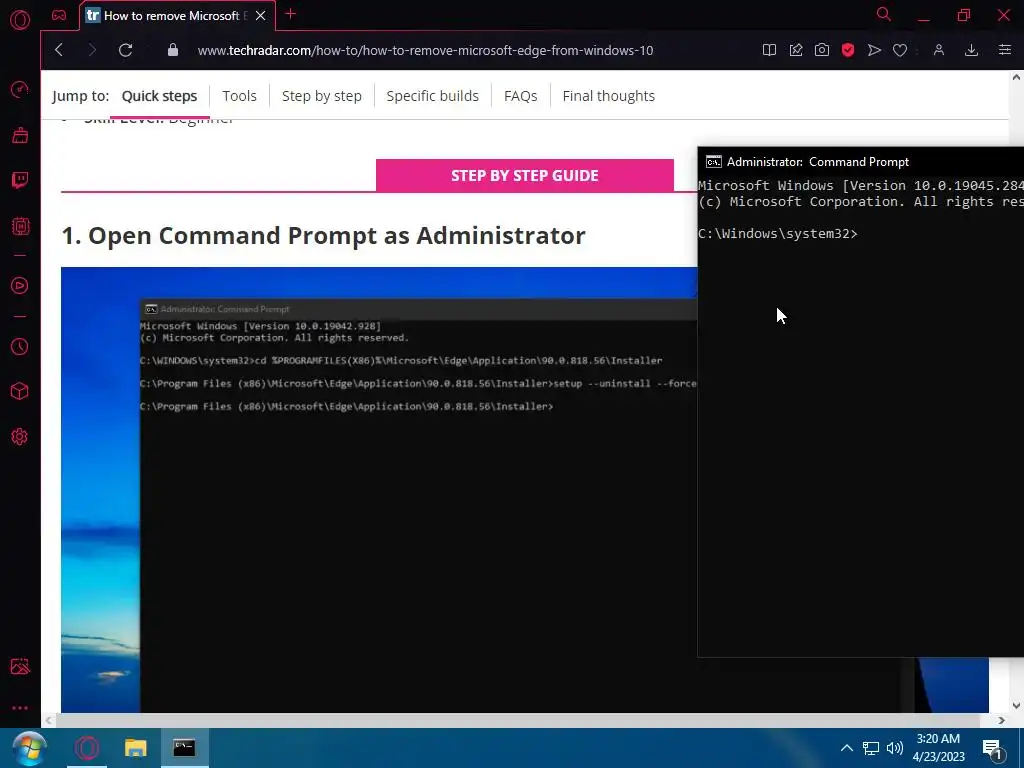Open the Windows Start button
This screenshot has width=1024, height=768.
[29, 748]
